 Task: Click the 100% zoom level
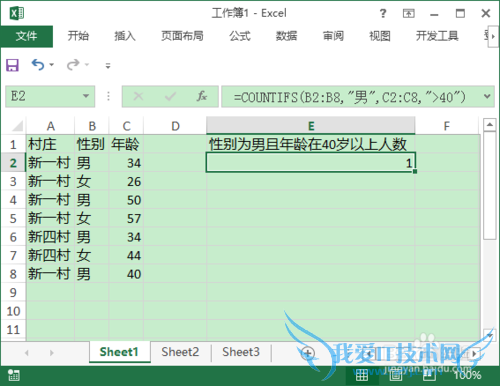coord(468,375)
